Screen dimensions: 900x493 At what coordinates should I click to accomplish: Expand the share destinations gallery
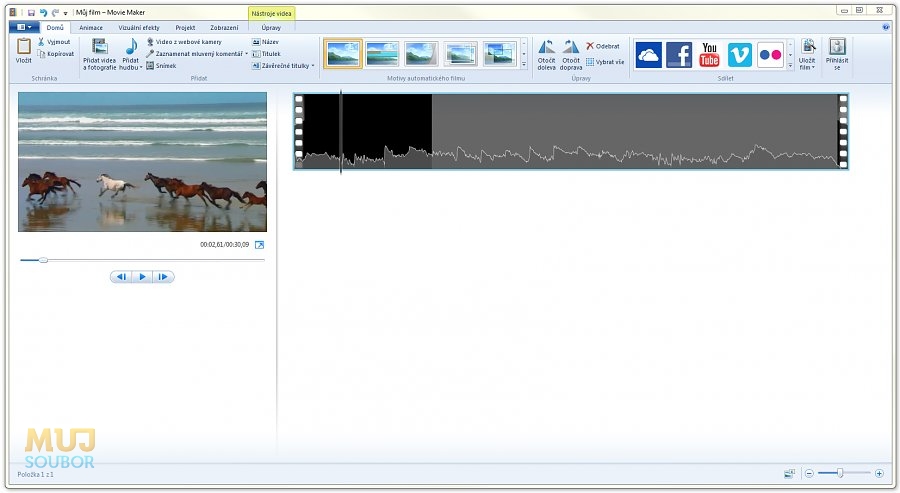[790, 65]
